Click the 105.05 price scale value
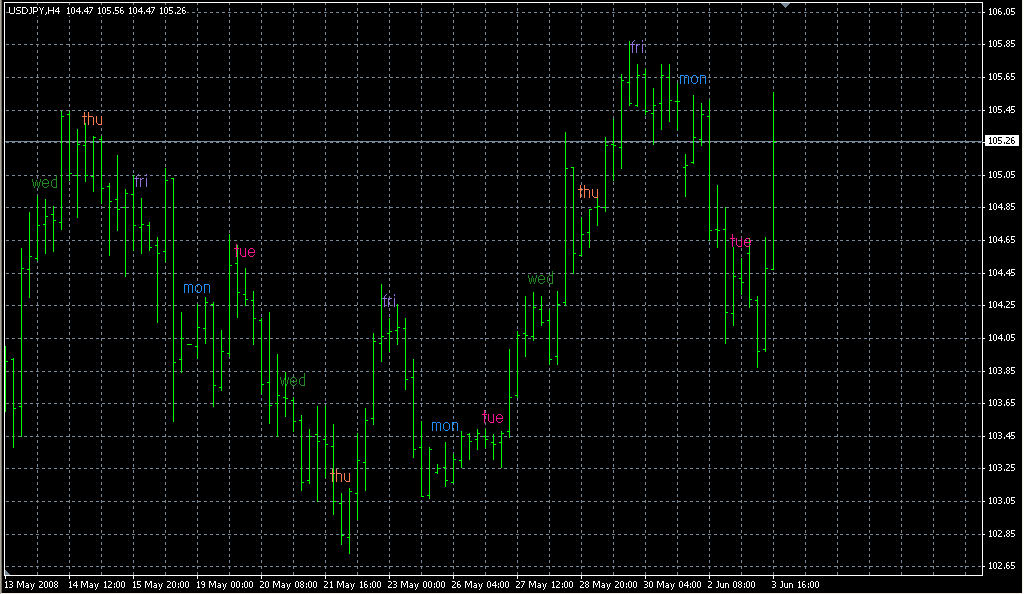The width and height of the screenshot is (1024, 594). coord(1001,175)
